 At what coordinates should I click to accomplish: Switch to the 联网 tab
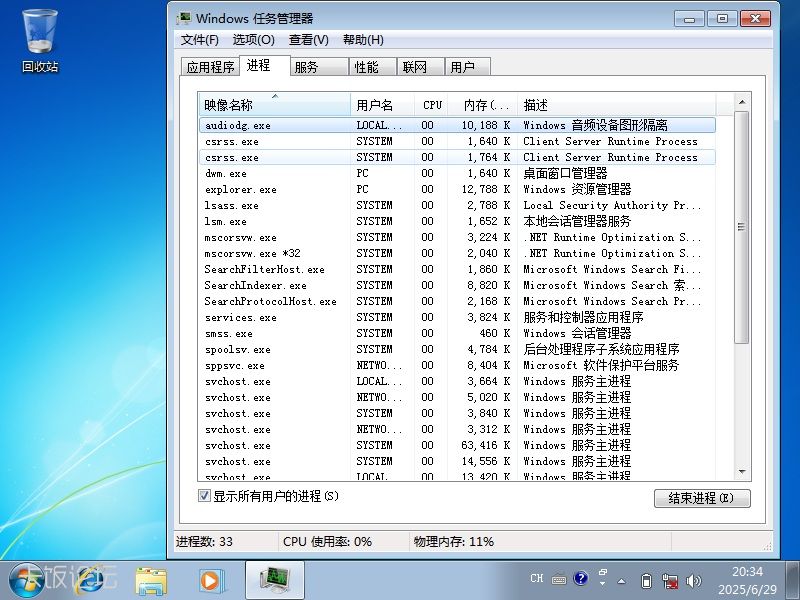click(x=420, y=67)
